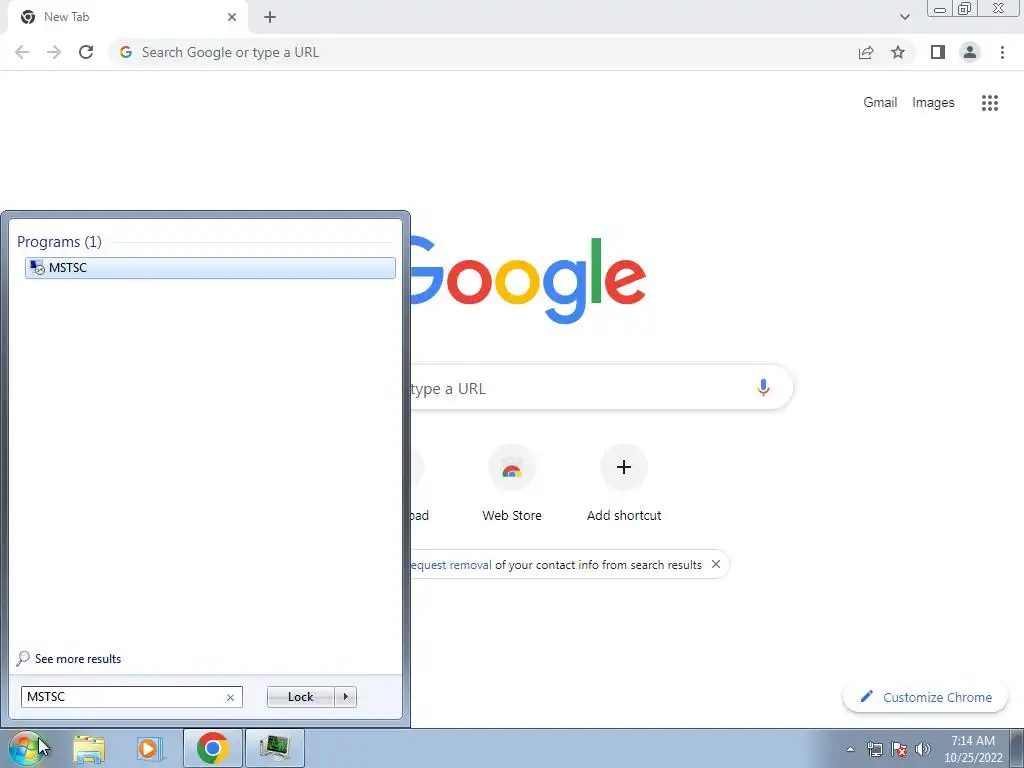Close the New Tab tab

(x=232, y=17)
